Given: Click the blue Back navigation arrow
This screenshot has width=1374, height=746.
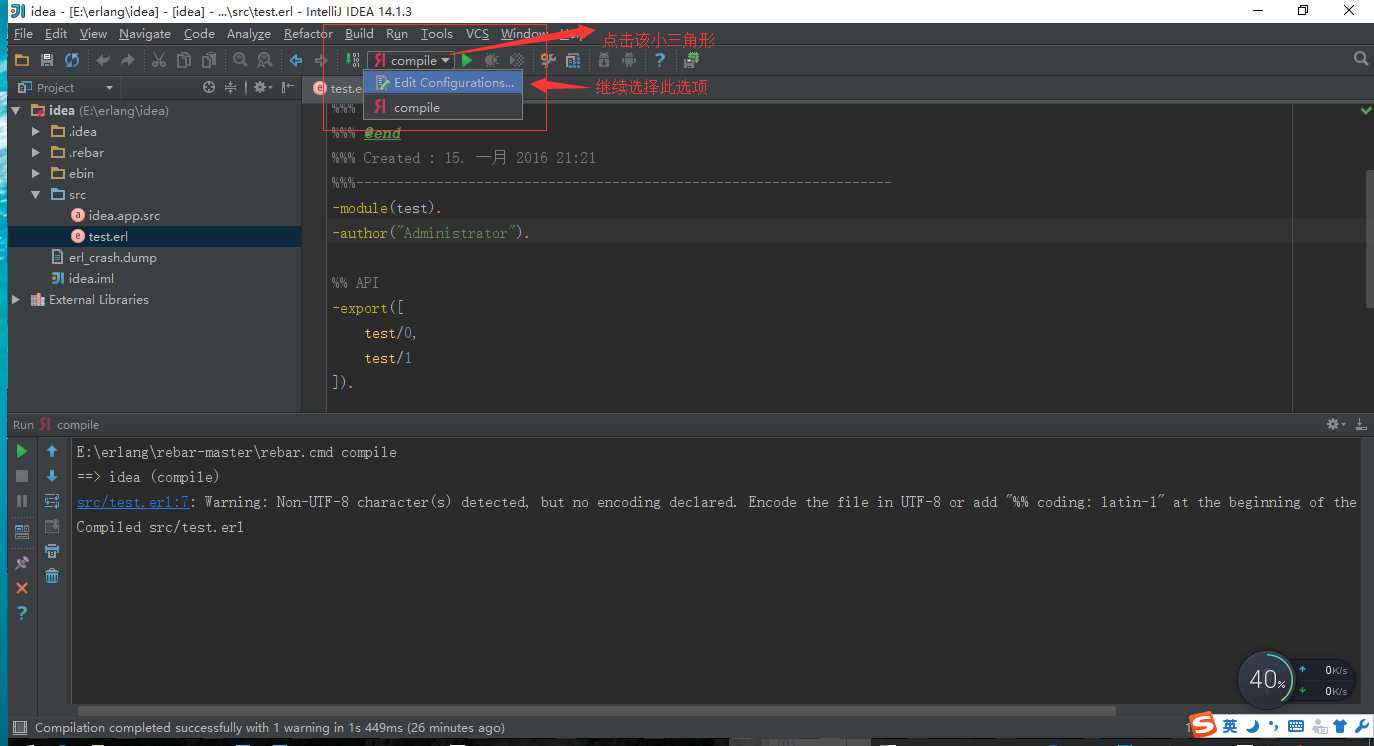Looking at the screenshot, I should pyautogui.click(x=296, y=61).
